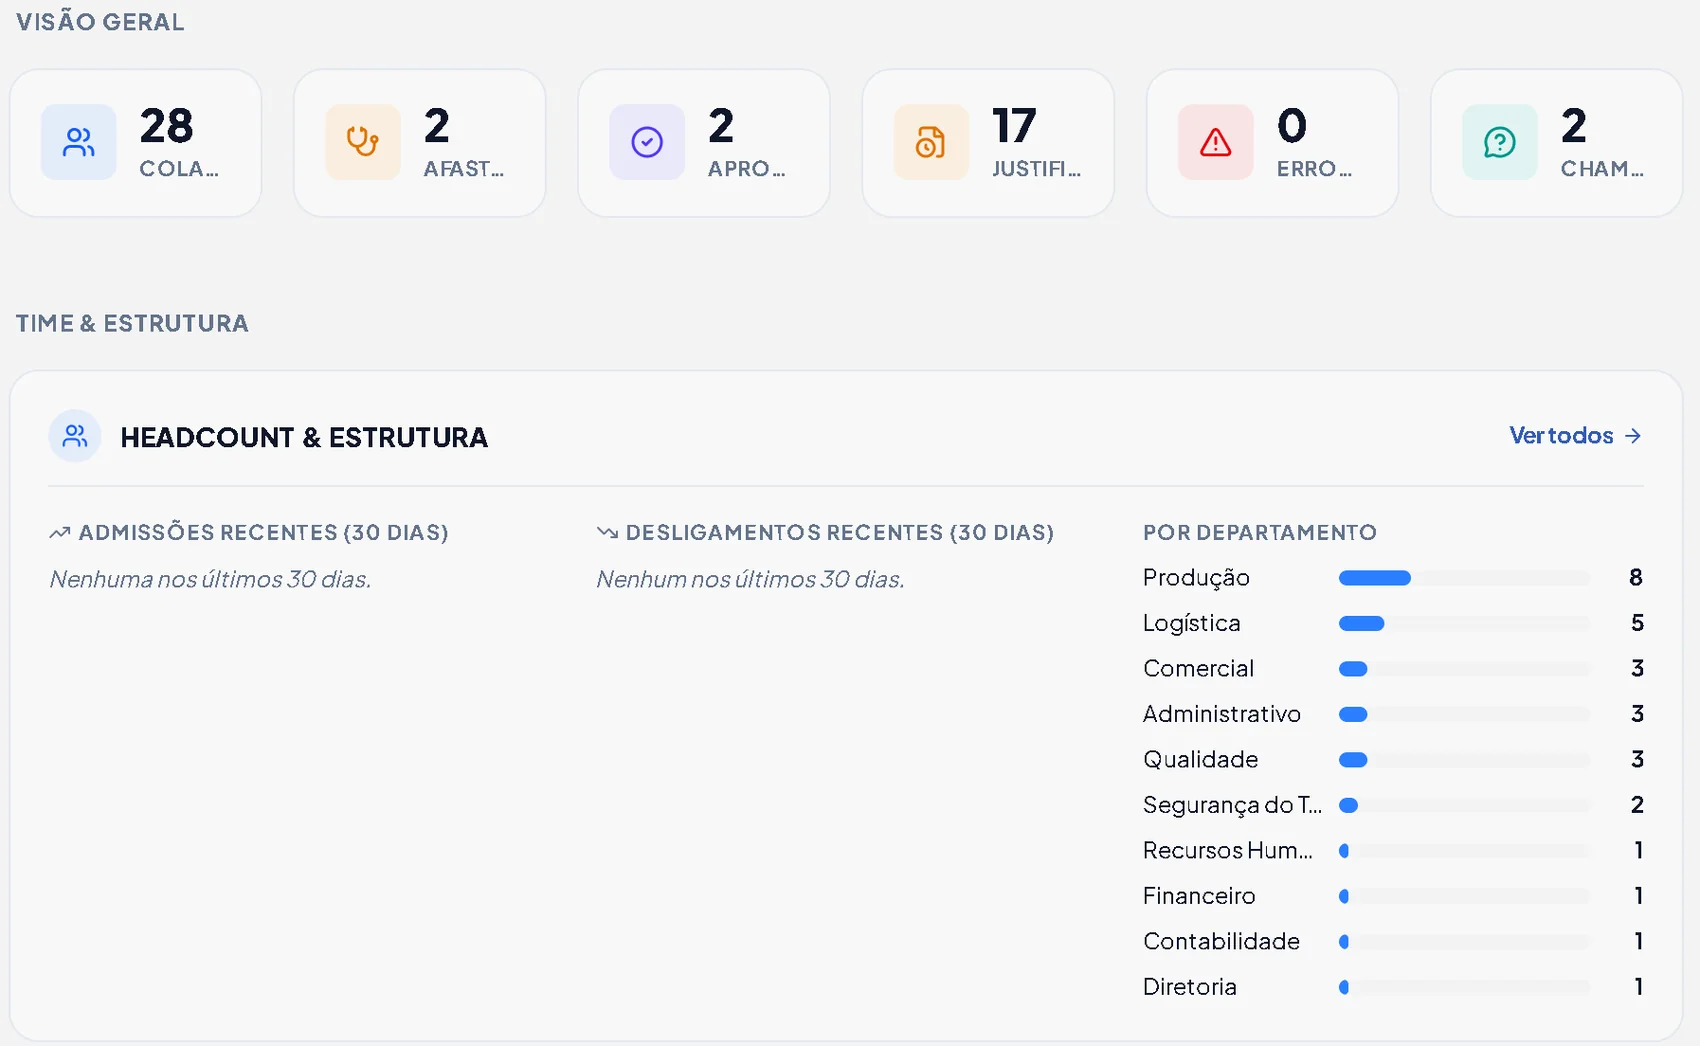Open the 2 AFAST... card
The width and height of the screenshot is (1700, 1046).
pos(420,143)
